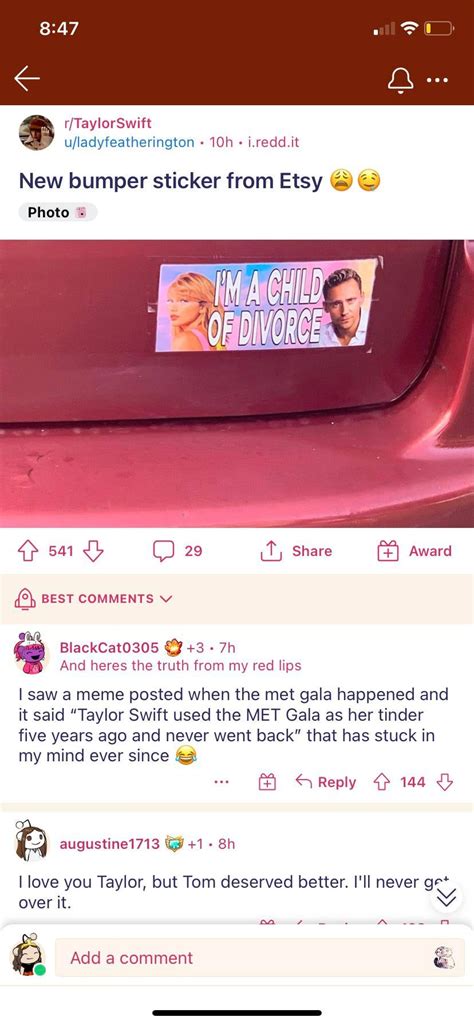Viewport: 474px width, 1025px height.
Task: Open augustine1713's user profile
Action: pyautogui.click(x=109, y=843)
